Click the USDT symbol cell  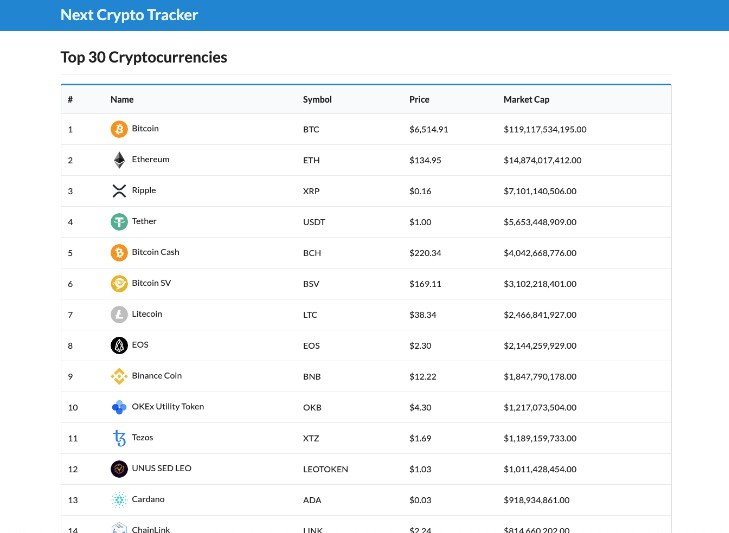[x=314, y=222]
